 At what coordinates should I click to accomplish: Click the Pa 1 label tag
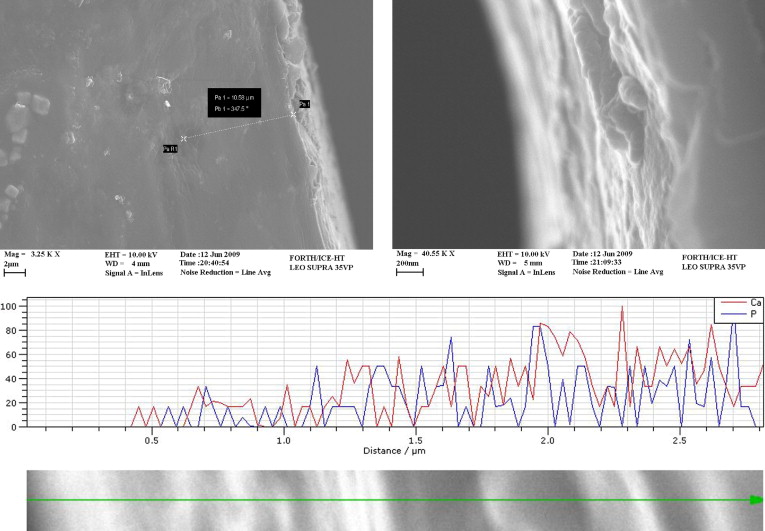tap(304, 104)
